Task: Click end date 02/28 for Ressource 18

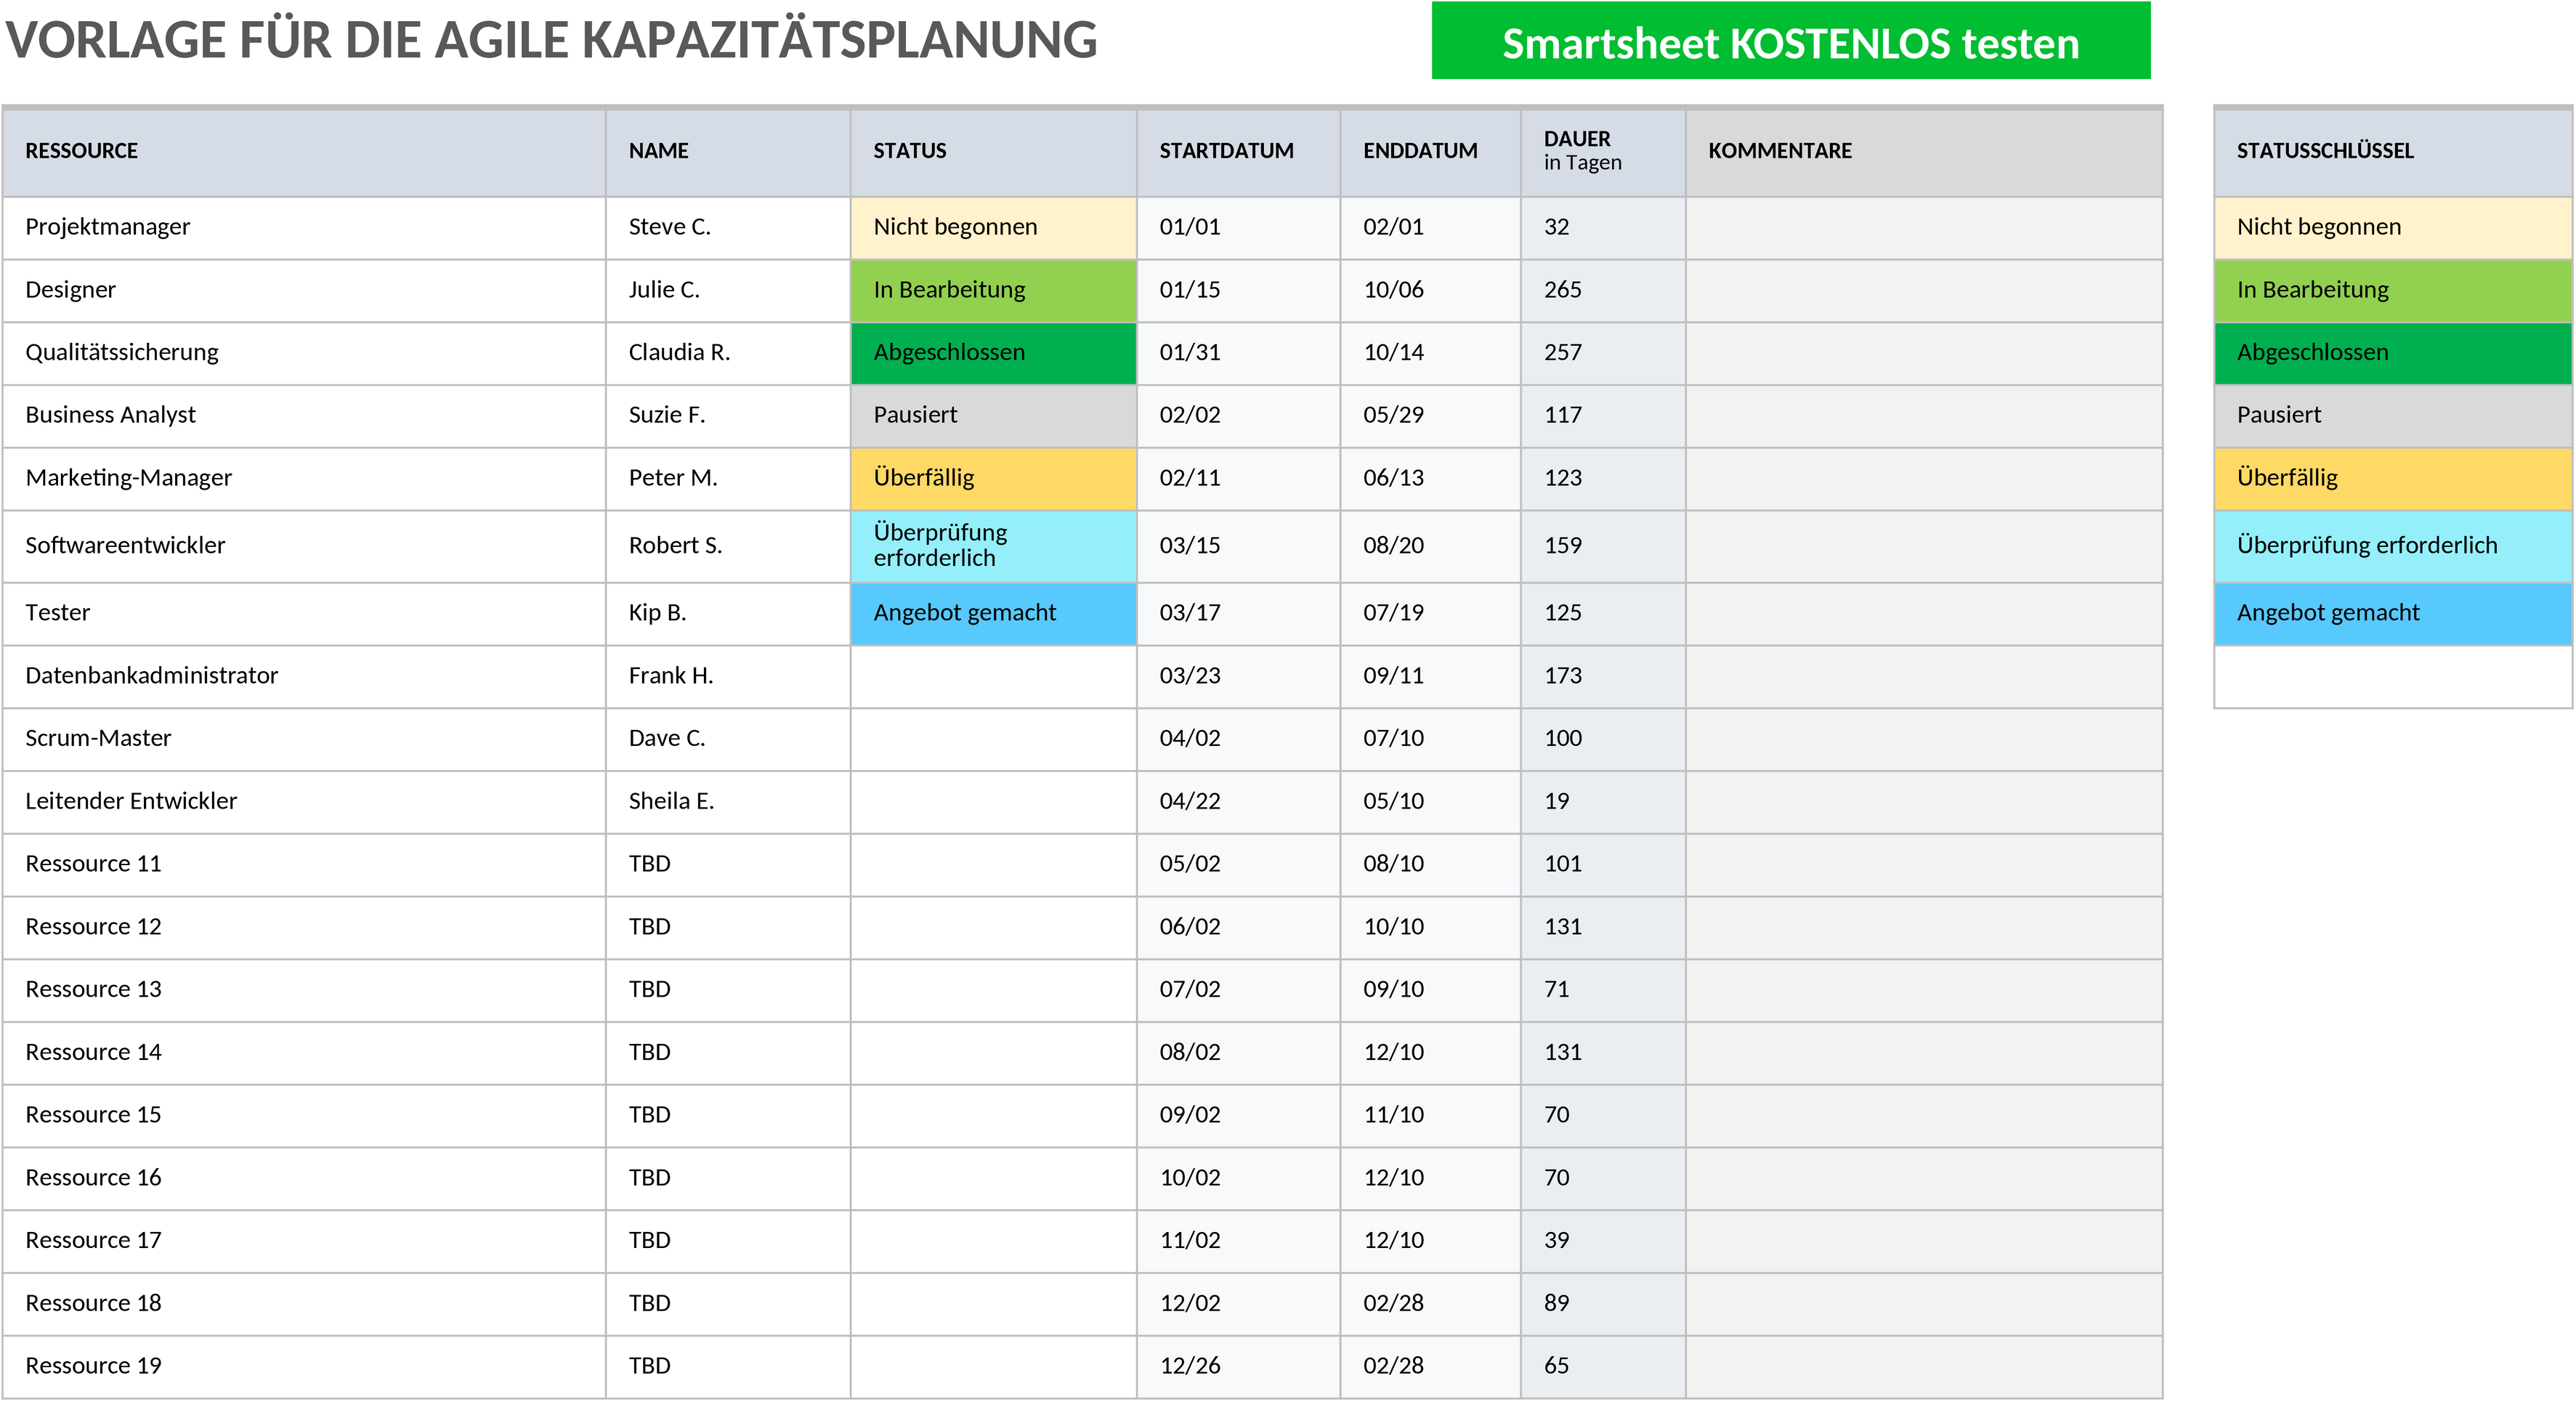Action: tap(1431, 1304)
